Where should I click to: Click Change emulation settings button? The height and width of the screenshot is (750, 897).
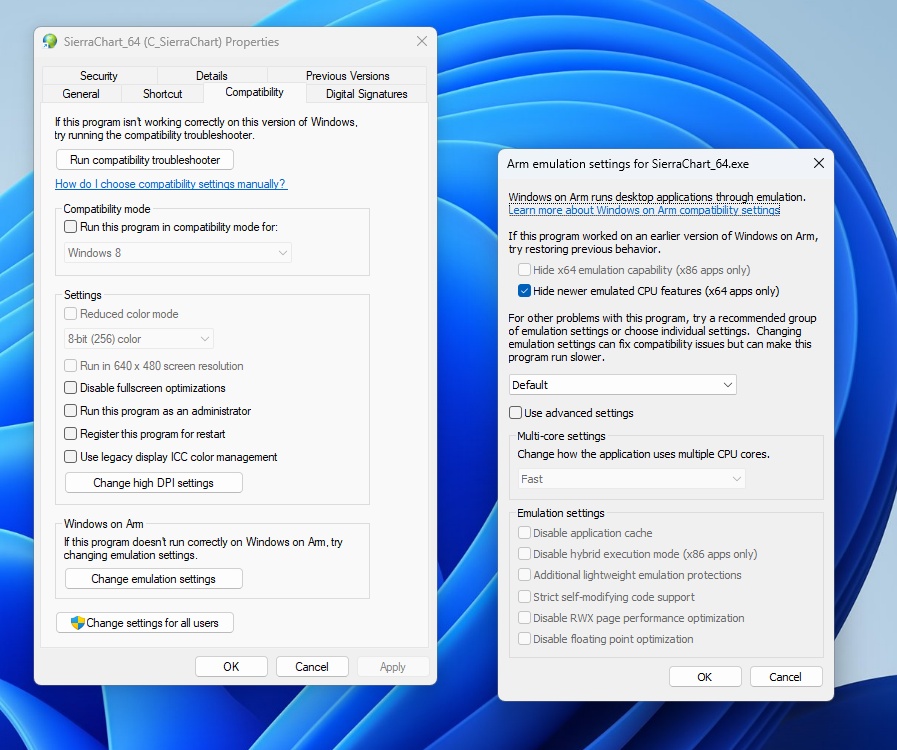point(154,578)
